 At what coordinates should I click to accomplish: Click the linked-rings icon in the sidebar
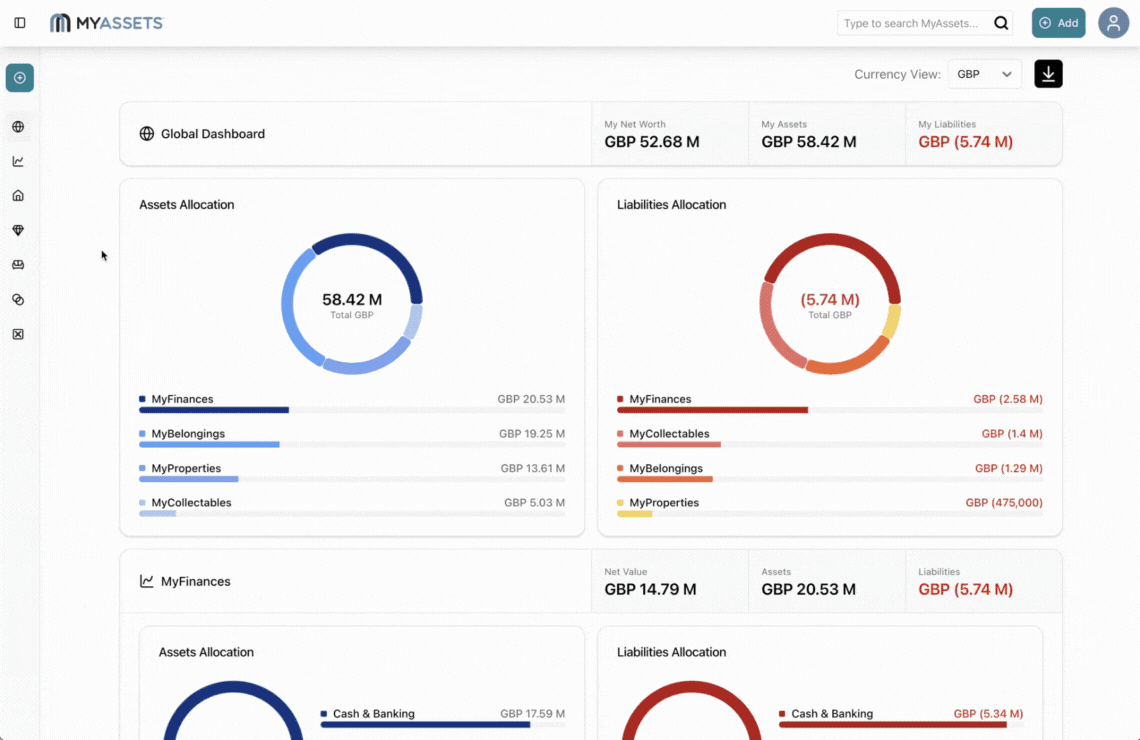(x=18, y=299)
